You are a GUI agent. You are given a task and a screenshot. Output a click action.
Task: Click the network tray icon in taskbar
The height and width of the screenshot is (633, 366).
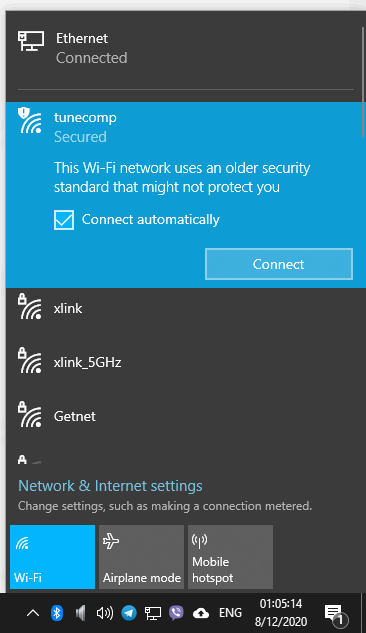(153, 613)
